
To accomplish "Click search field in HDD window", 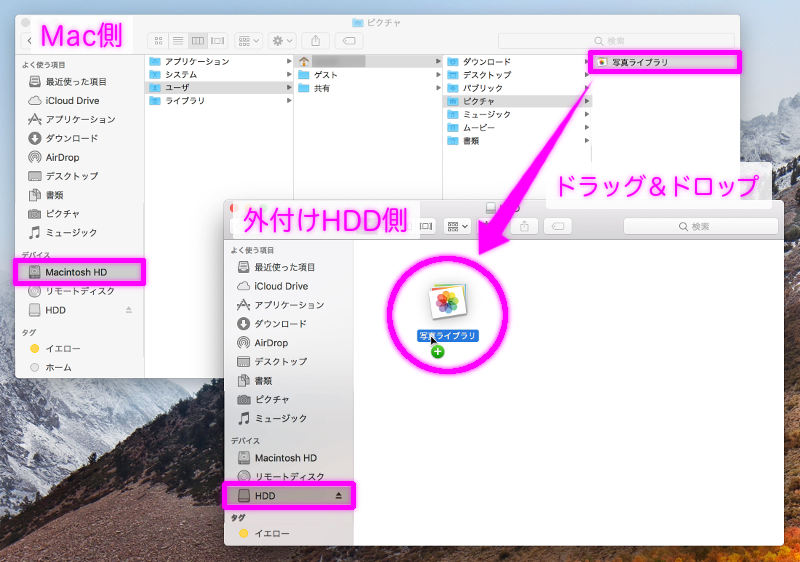I will [x=701, y=226].
